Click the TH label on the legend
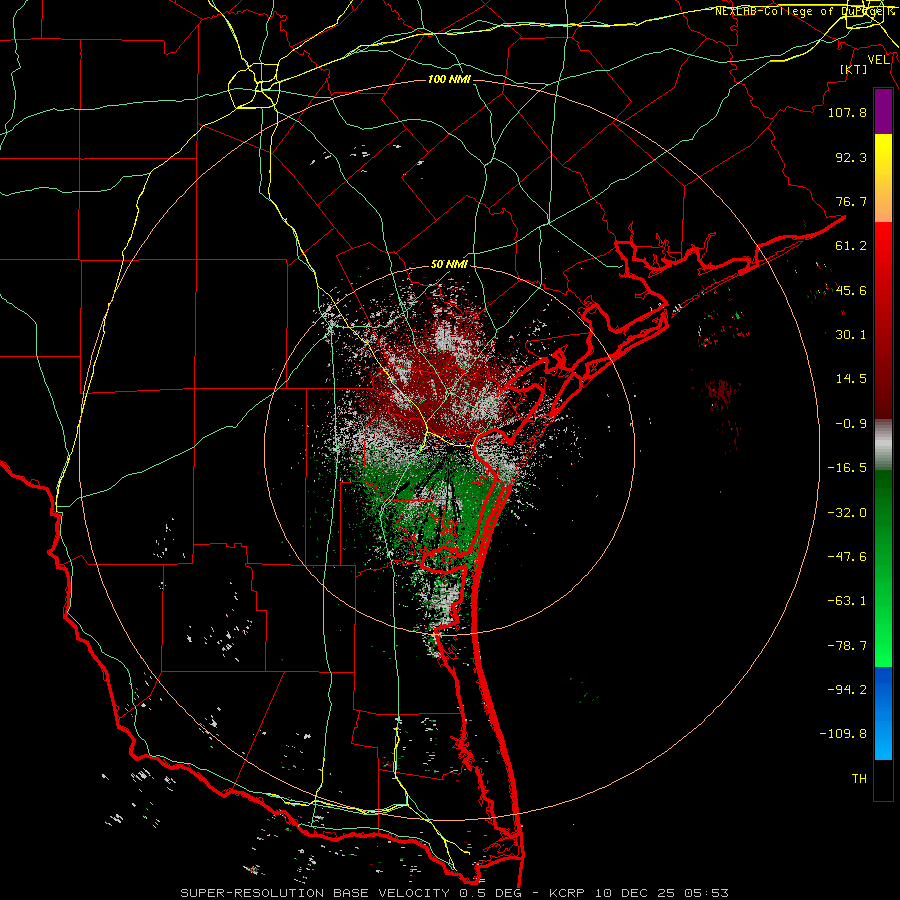Image resolution: width=900 pixels, height=900 pixels. (x=859, y=779)
